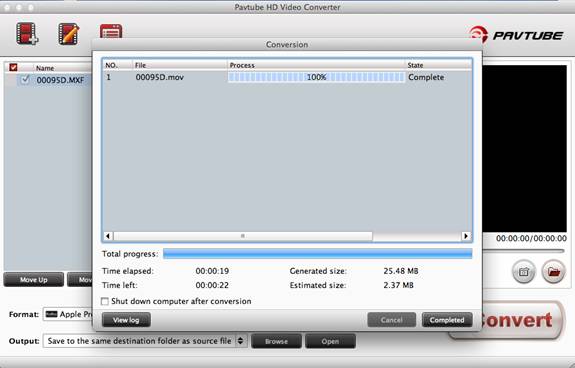Click the black video preview area
Screen dimensions: 575x368
pos(524,148)
